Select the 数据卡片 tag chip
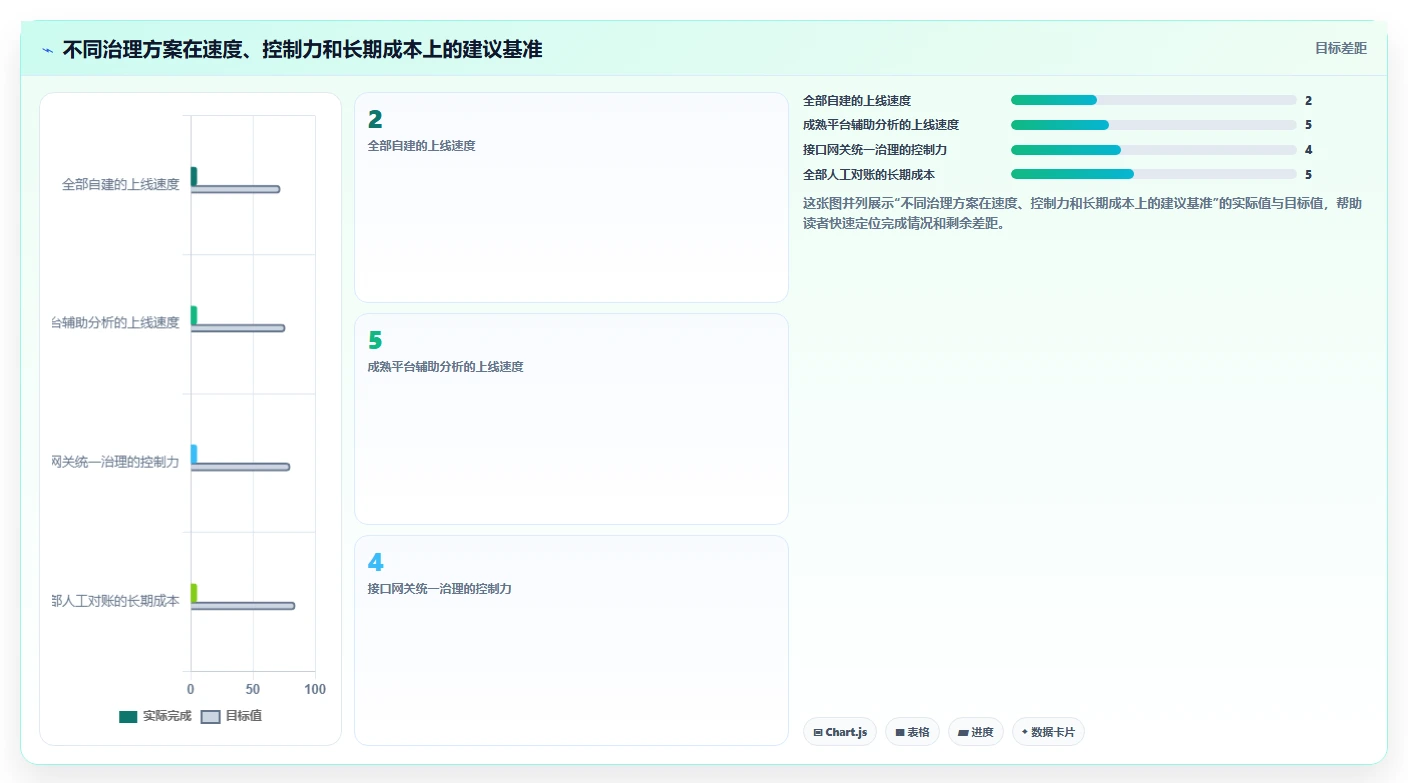1408x783 pixels. 1048,732
